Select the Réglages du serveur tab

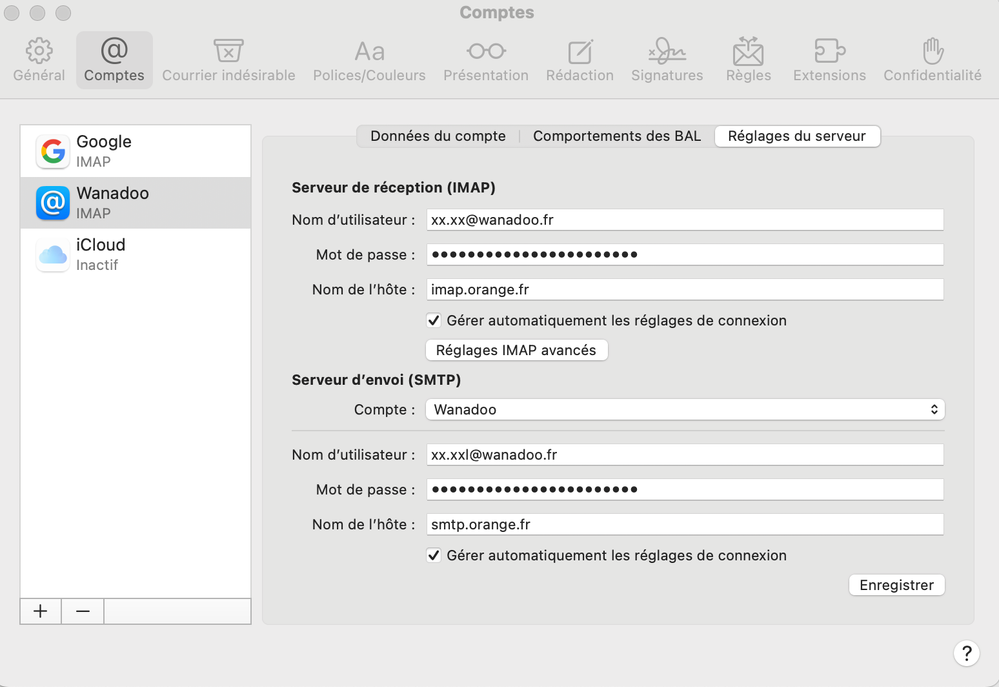click(x=797, y=136)
